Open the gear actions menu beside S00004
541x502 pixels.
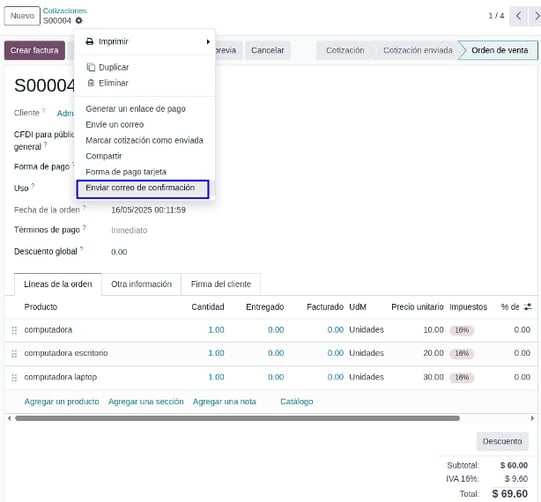click(79, 21)
